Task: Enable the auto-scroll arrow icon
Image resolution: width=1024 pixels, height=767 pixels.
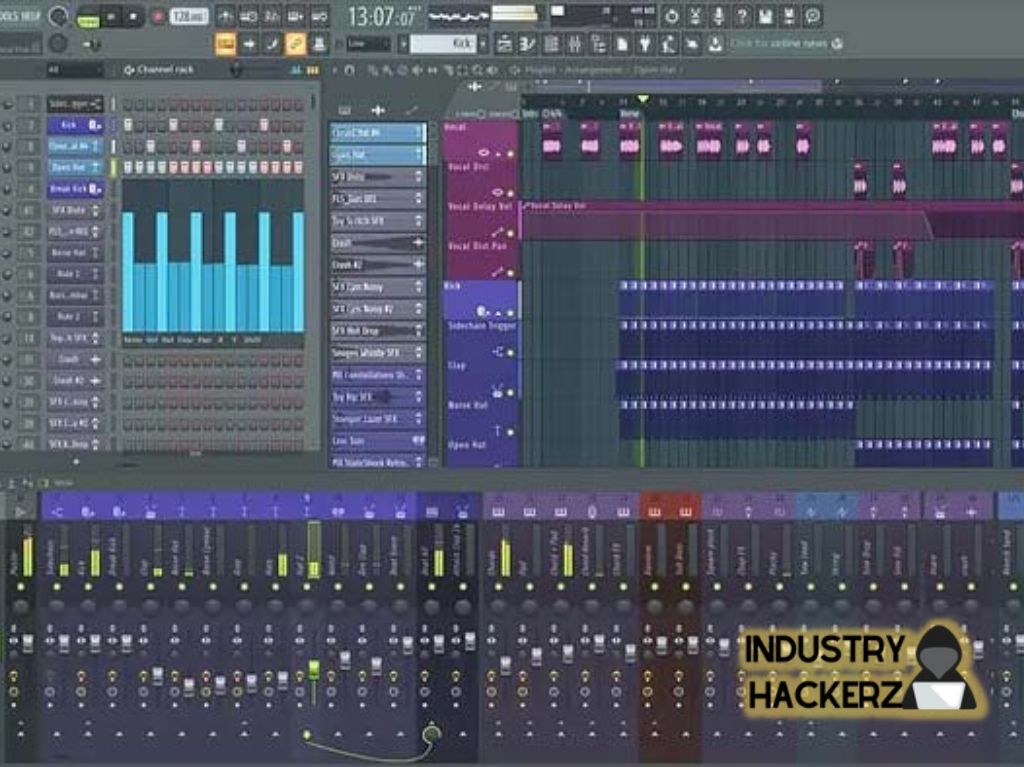Action: [249, 44]
